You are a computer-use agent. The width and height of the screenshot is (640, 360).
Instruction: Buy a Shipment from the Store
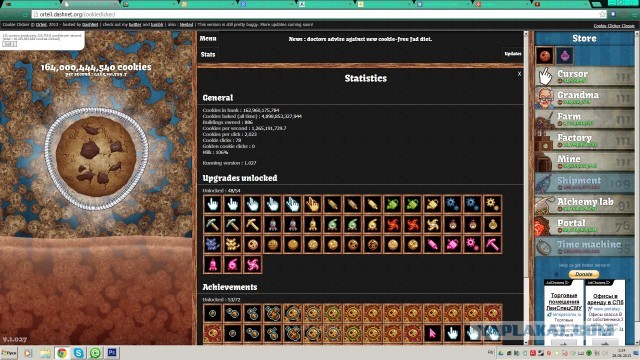[584, 182]
